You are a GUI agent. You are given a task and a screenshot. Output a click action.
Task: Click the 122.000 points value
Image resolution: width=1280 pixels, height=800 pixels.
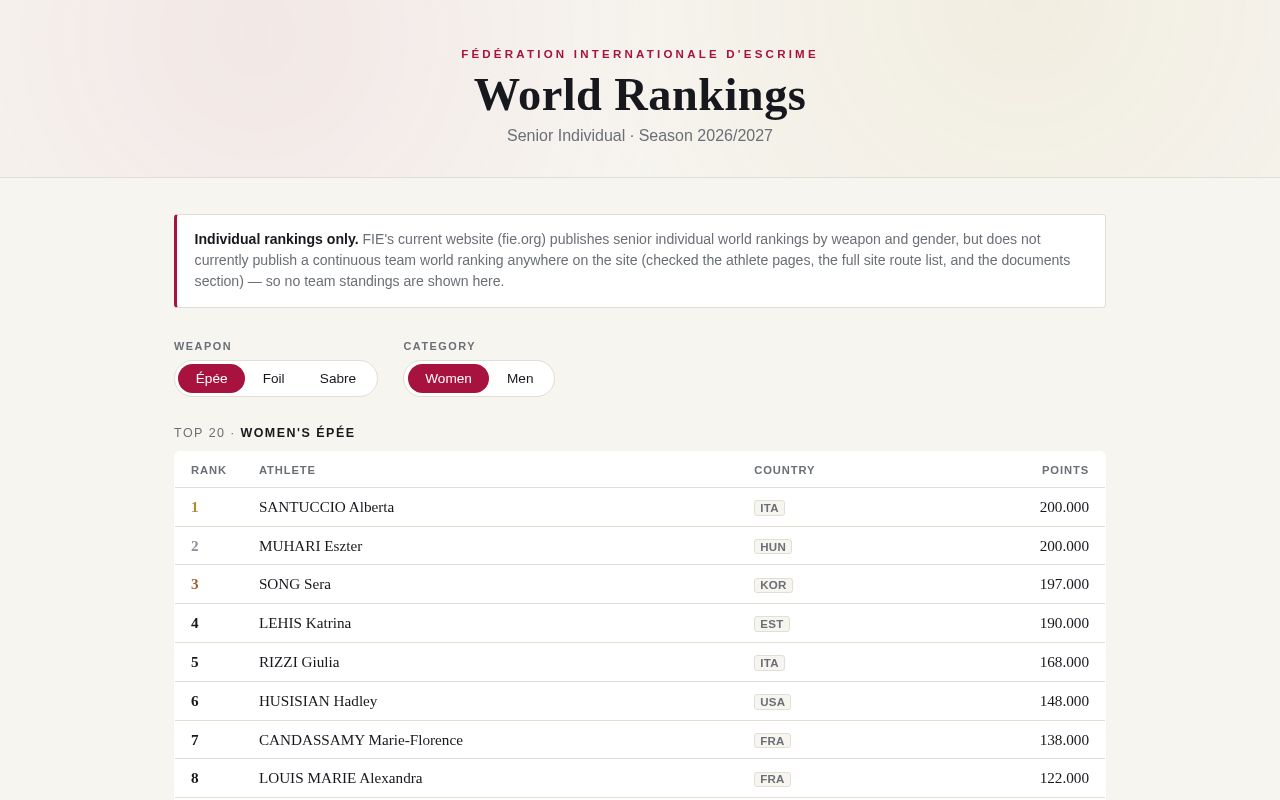(1064, 778)
